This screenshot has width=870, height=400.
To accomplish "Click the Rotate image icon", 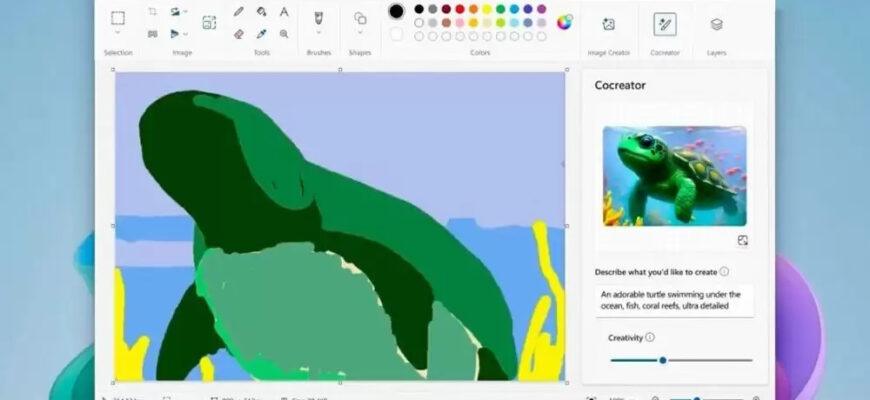I will [175, 12].
